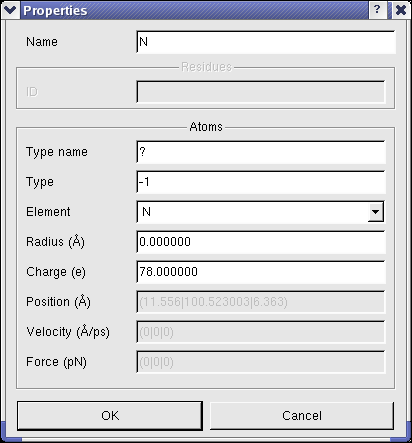Click the Type field containing -1

click(x=261, y=182)
